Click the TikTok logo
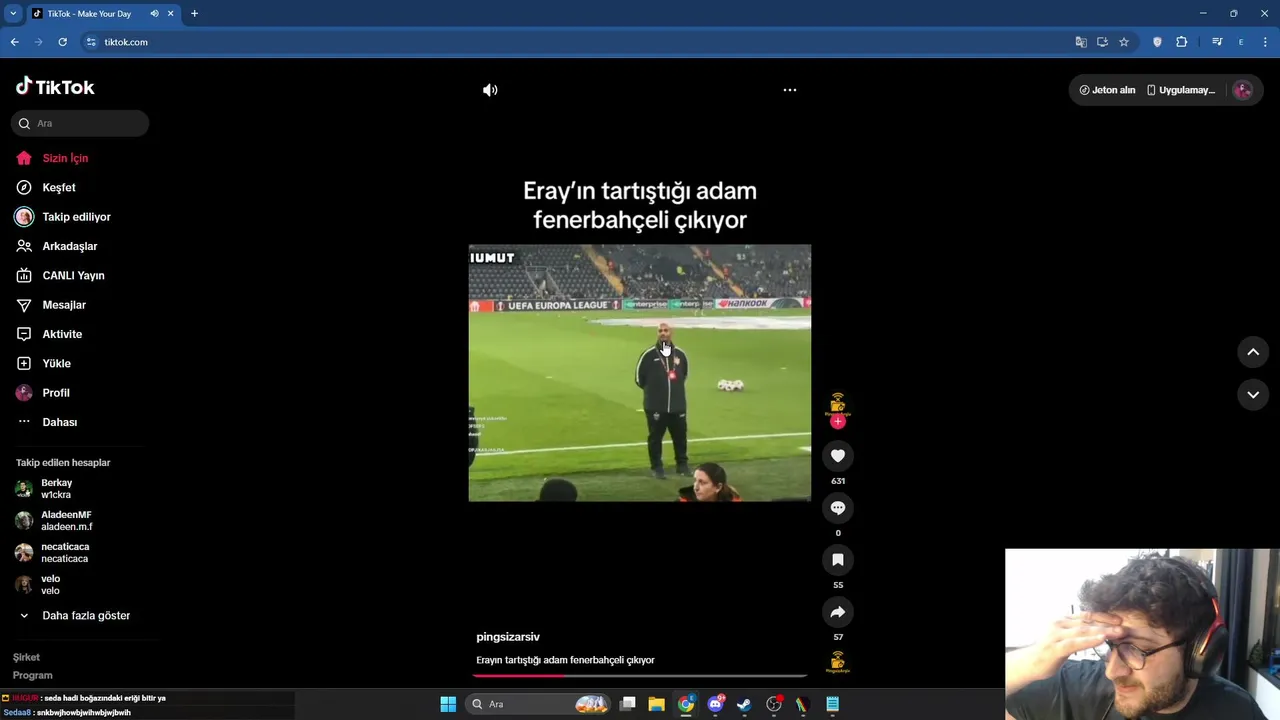The image size is (1280, 720). pos(55,87)
